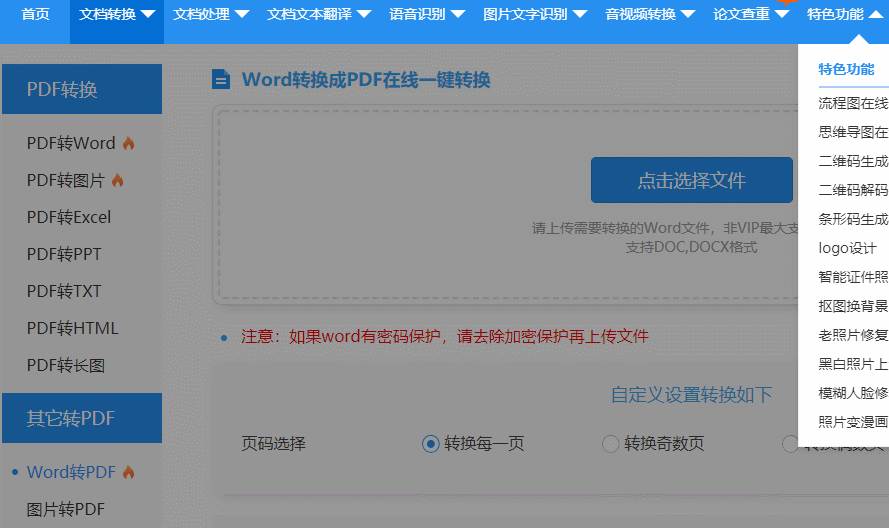
Task: Click the red 注意 password warning text
Action: pos(444,336)
